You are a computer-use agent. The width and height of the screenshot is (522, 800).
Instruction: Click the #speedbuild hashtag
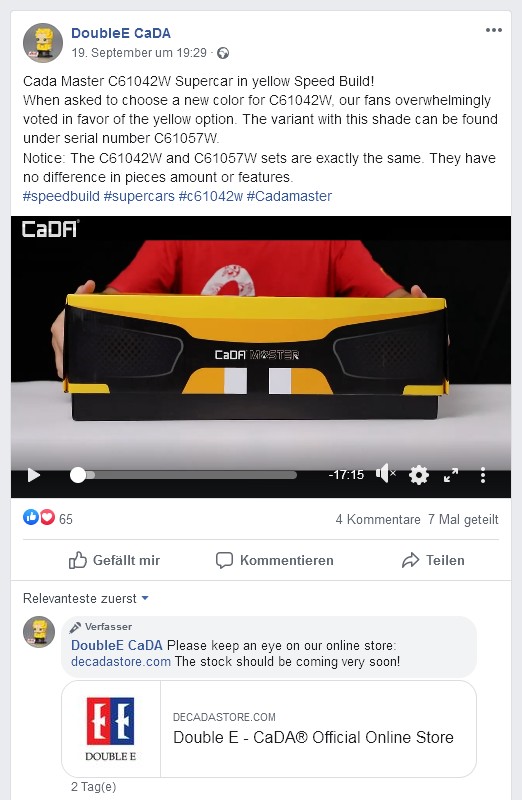61,196
